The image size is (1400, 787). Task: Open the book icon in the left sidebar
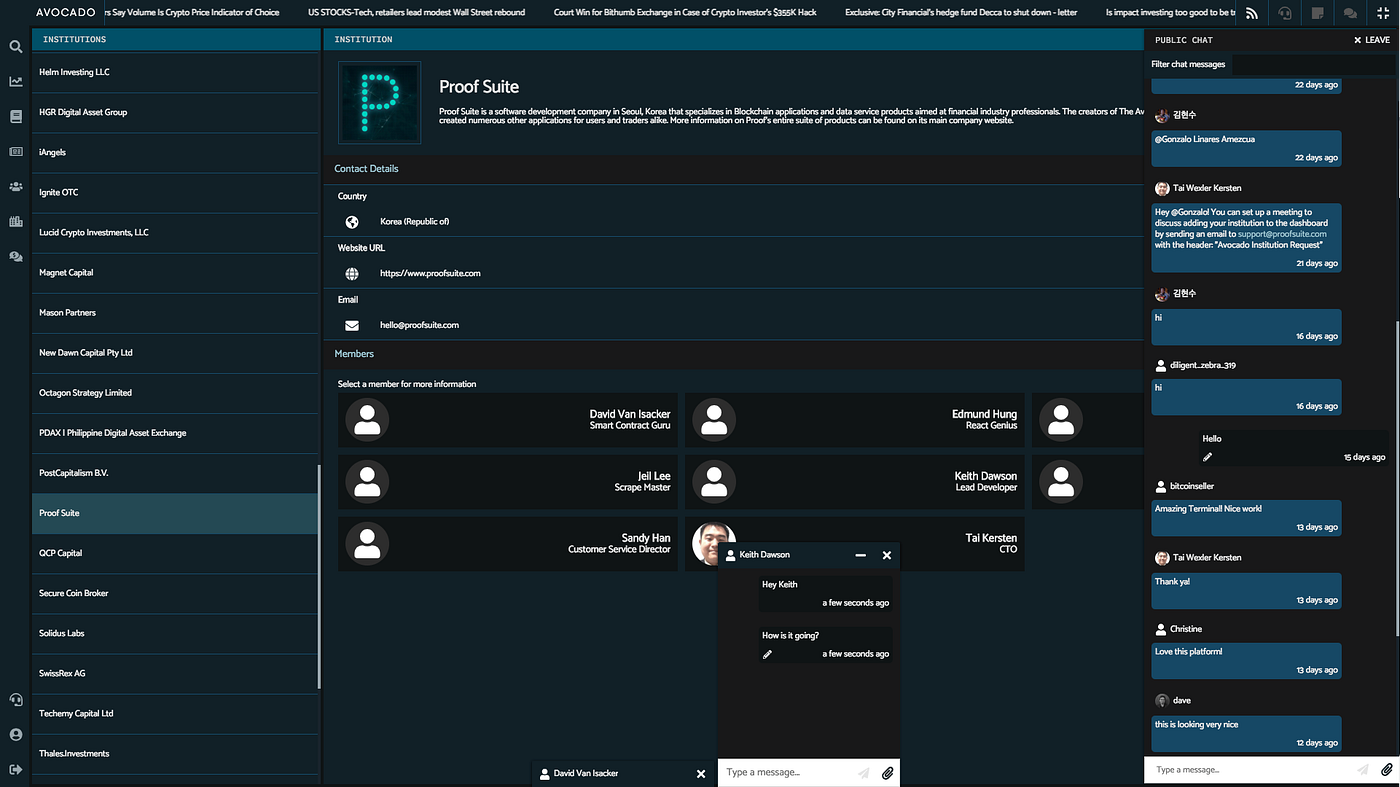point(16,117)
